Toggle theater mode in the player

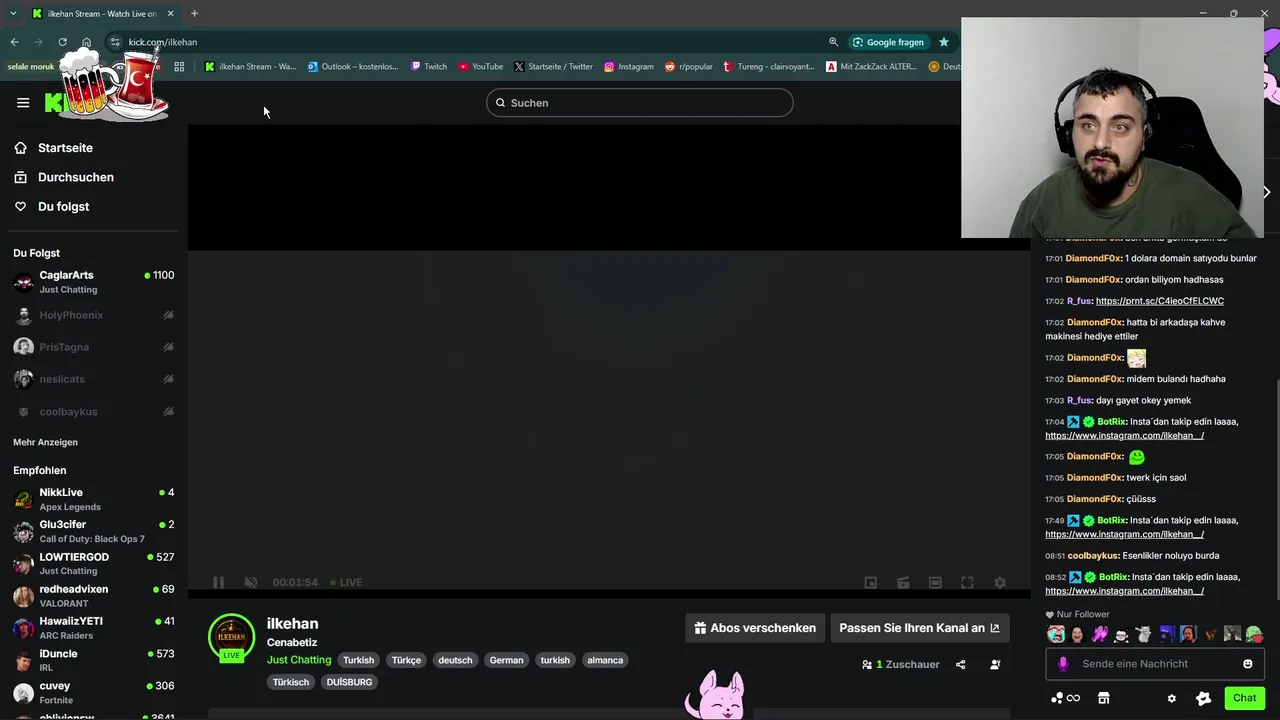[935, 582]
